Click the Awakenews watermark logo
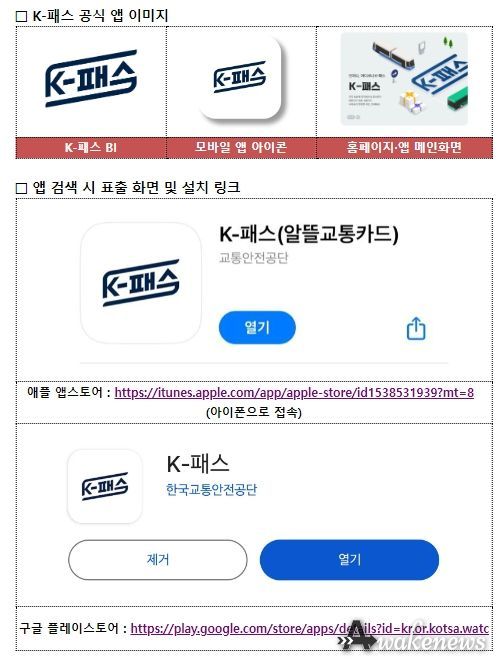The width and height of the screenshot is (503, 664). [x=413, y=639]
